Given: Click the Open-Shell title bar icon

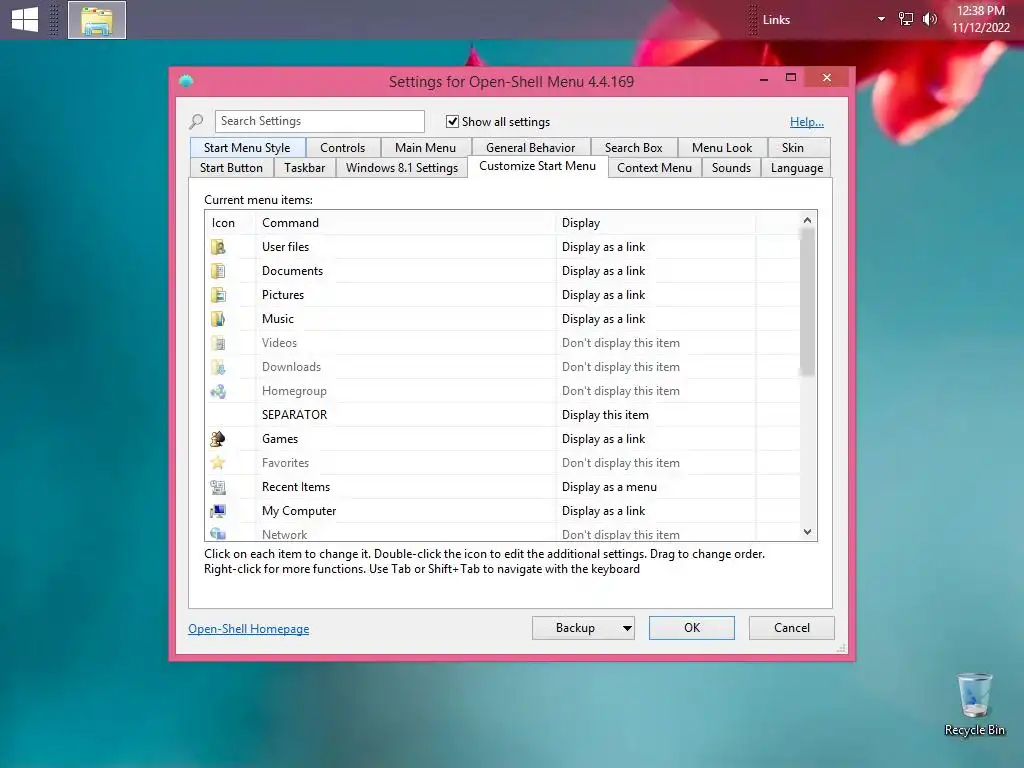Looking at the screenshot, I should coord(186,81).
